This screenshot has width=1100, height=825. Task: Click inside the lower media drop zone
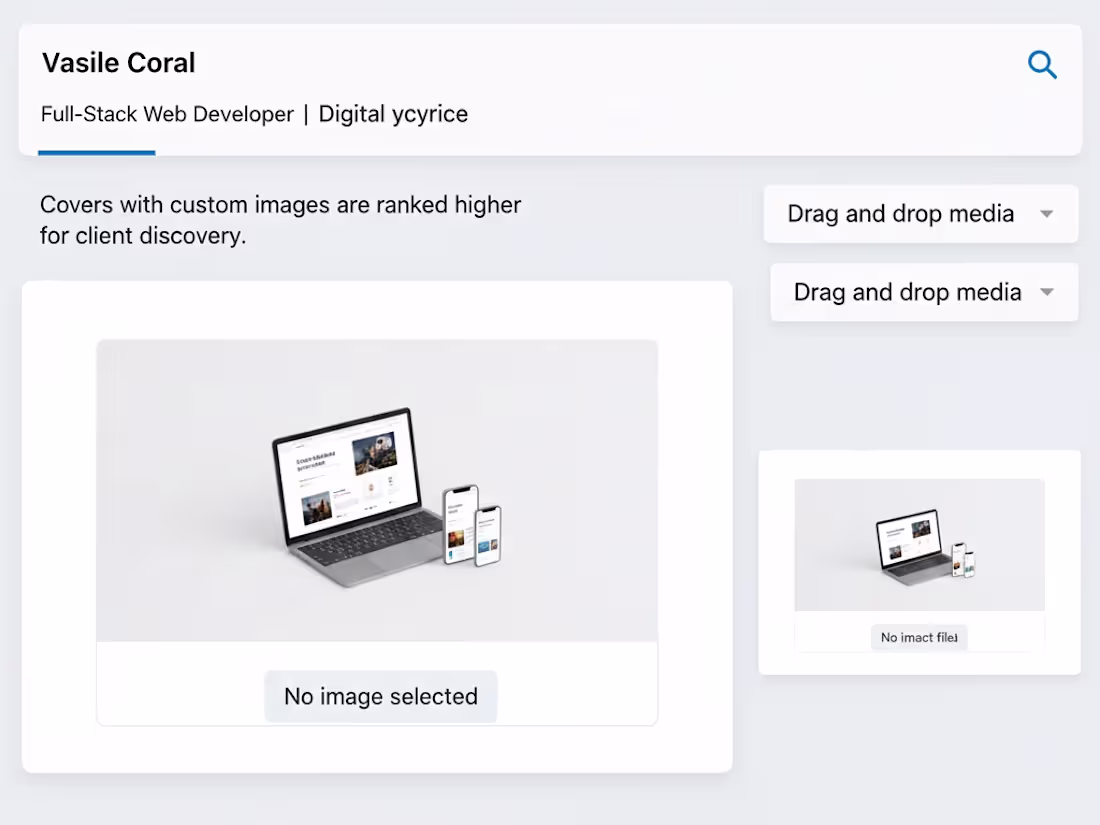(x=906, y=292)
